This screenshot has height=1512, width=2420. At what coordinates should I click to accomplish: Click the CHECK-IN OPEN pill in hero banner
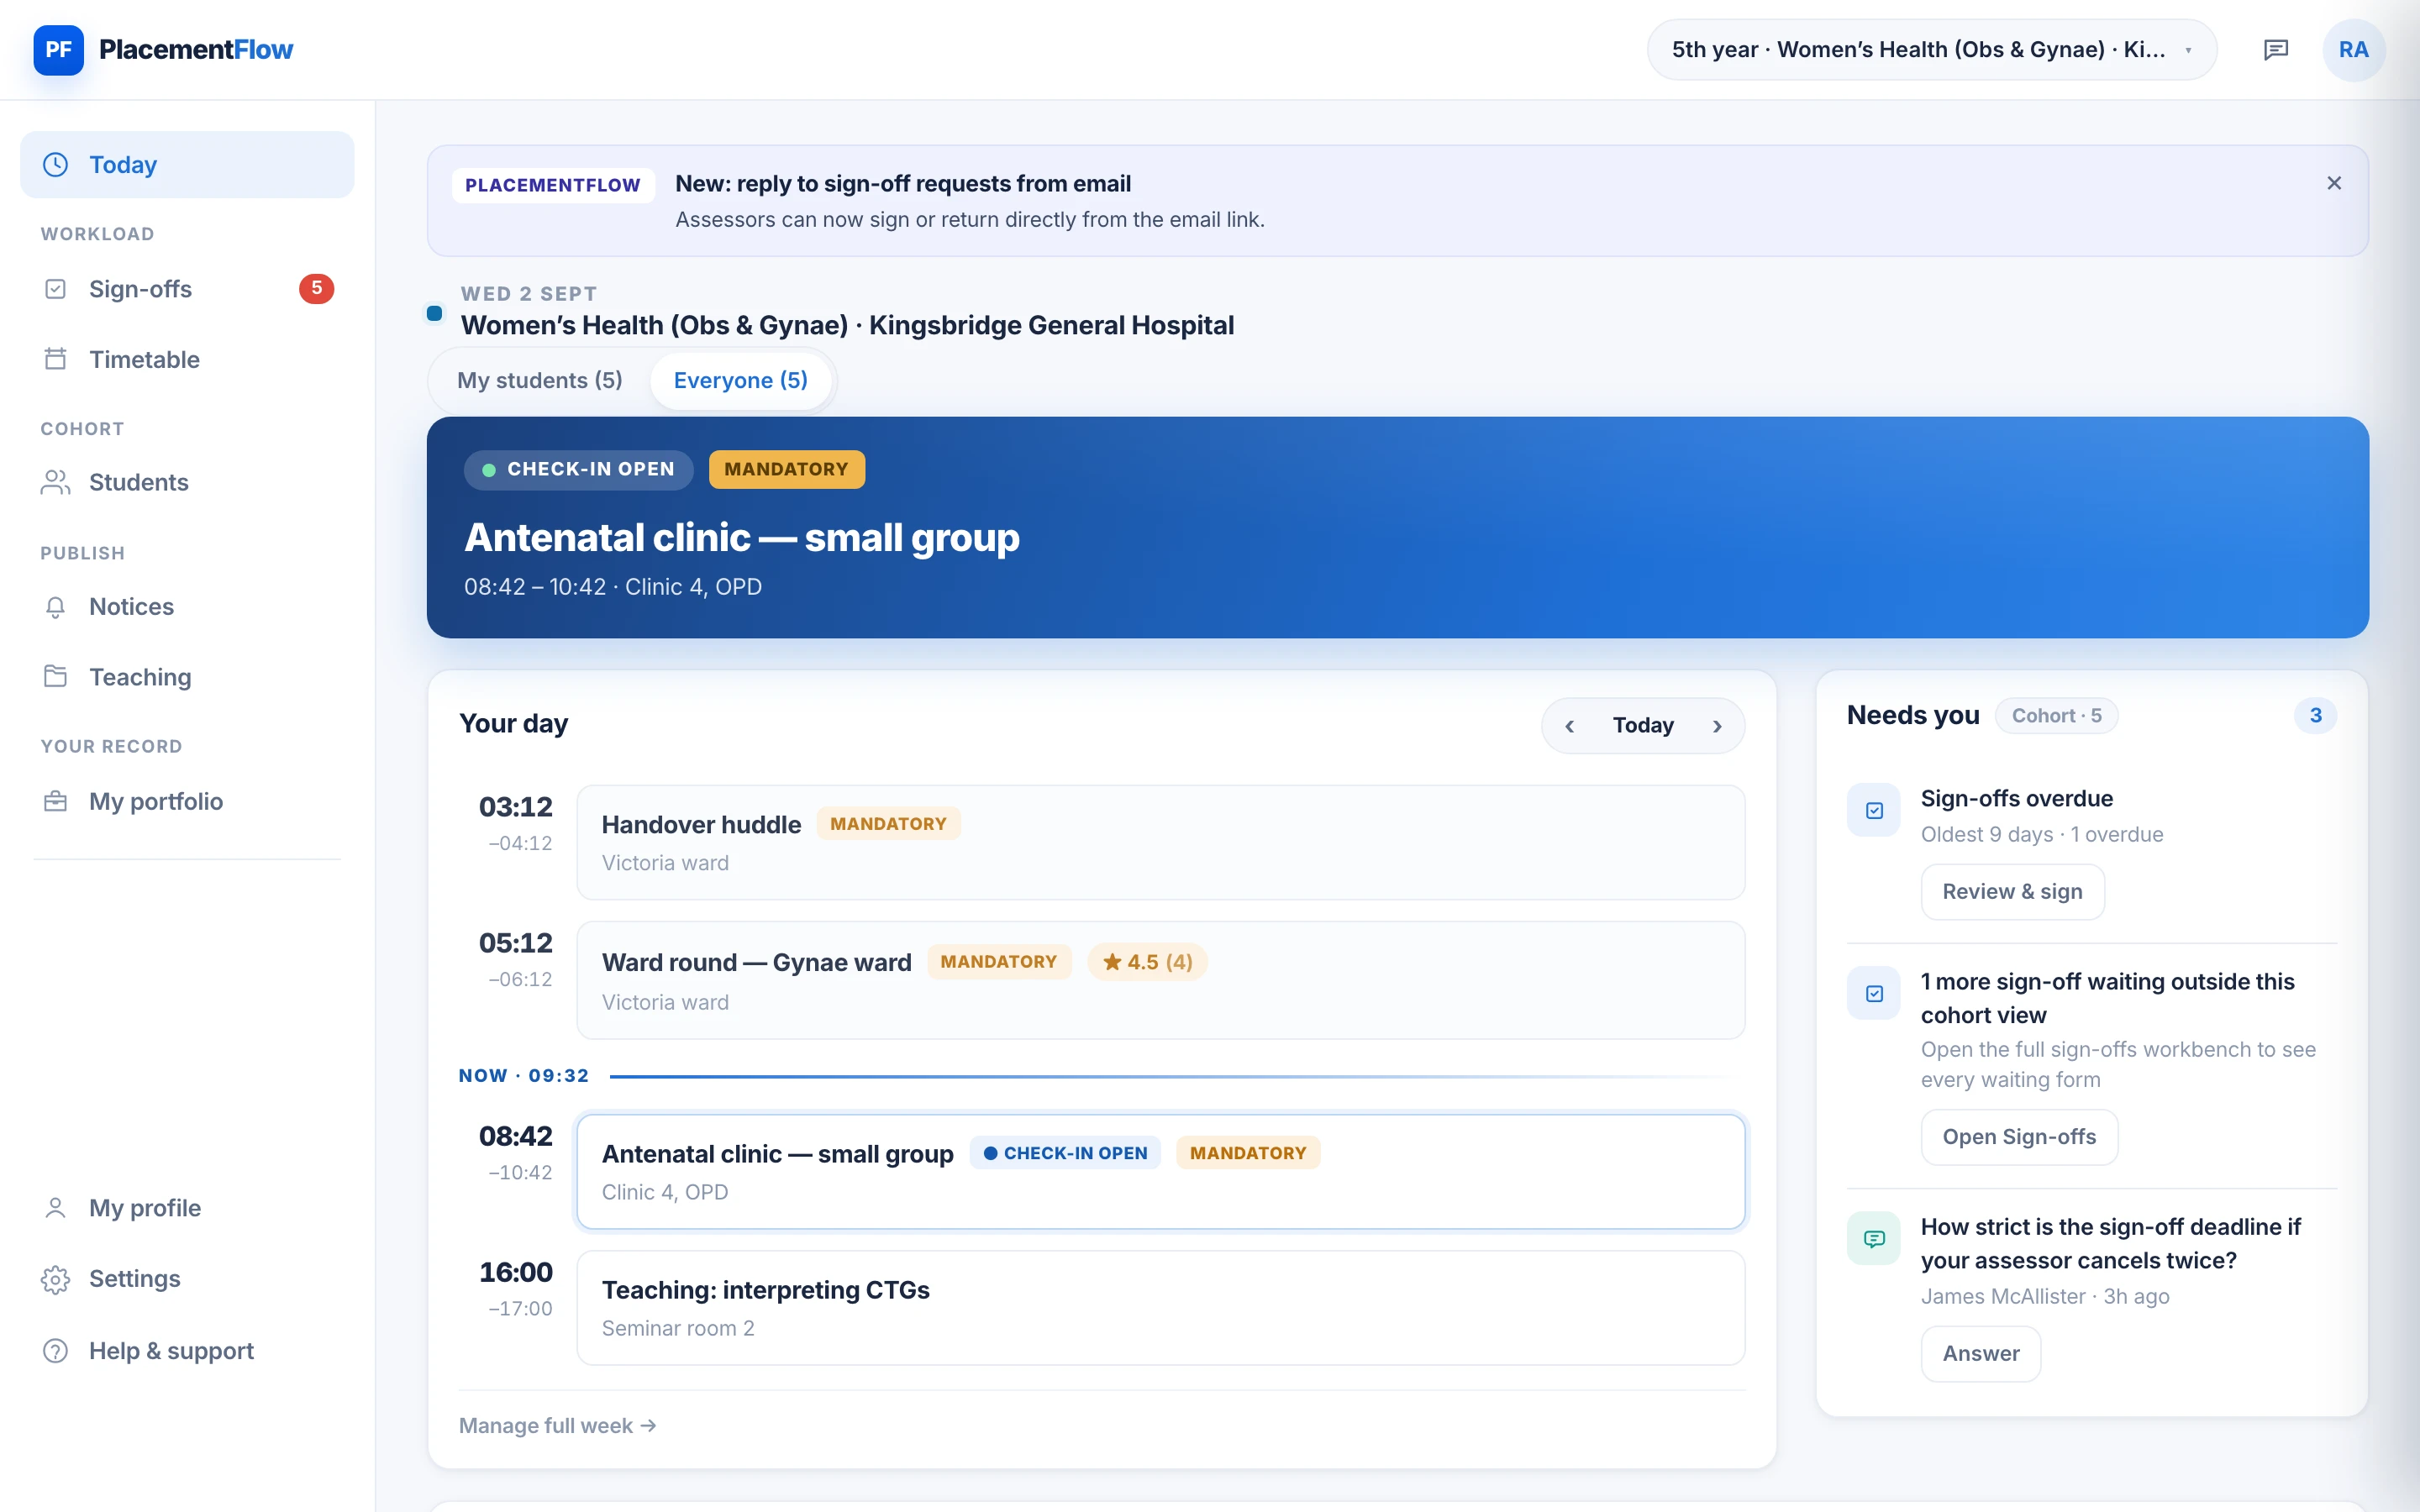578,469
